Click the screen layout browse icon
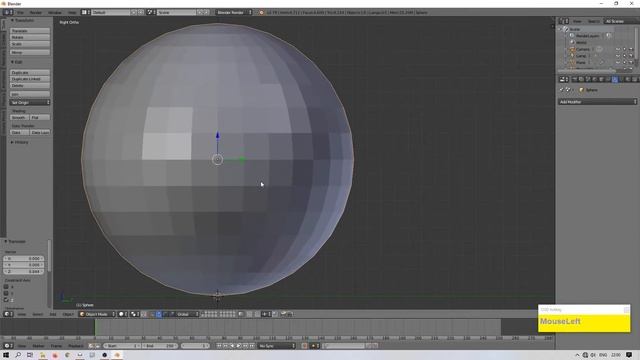 [x=85, y=12]
